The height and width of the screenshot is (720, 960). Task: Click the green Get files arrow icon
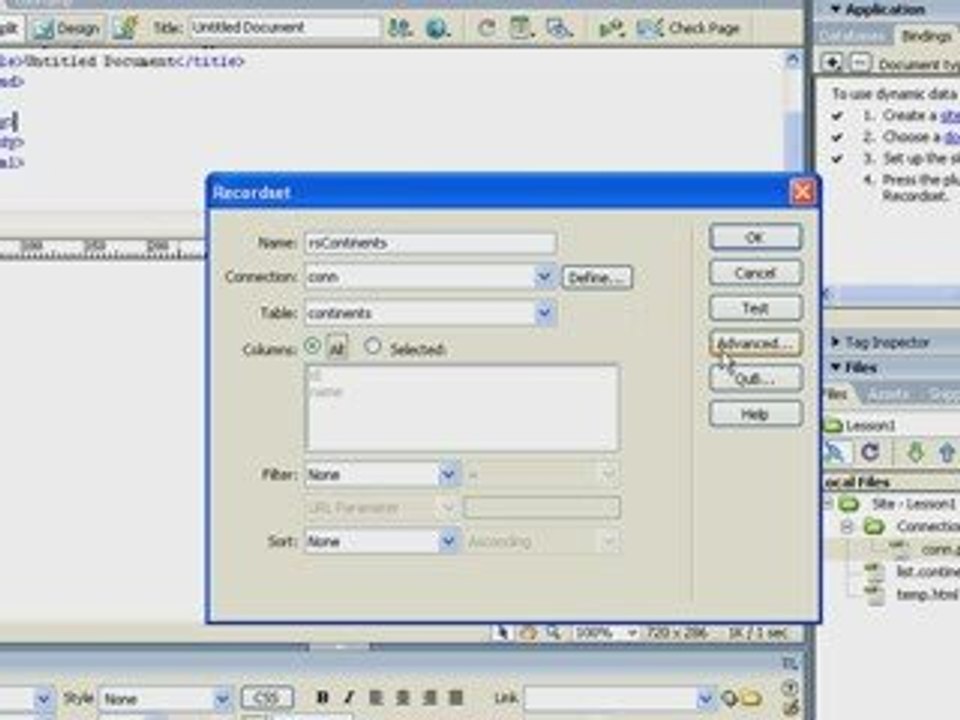915,453
